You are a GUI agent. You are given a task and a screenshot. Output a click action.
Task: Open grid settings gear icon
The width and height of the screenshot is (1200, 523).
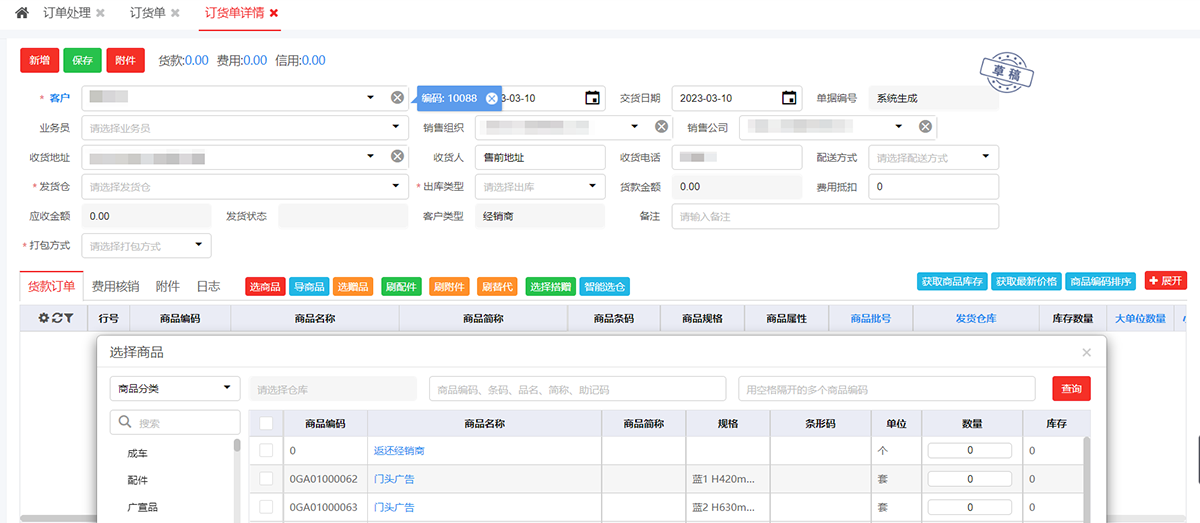tap(44, 318)
